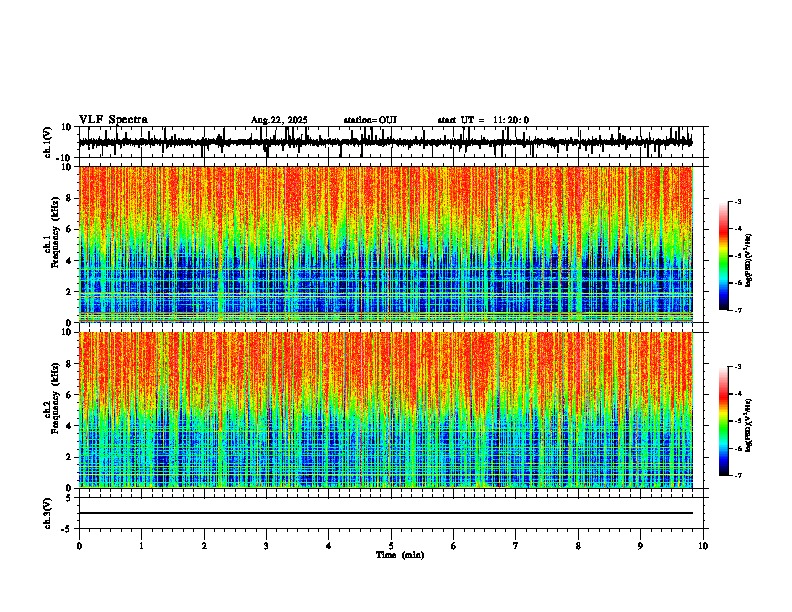Click the "ch.1(V)" waveform axis label
This screenshot has height=612, width=792.
[47, 142]
